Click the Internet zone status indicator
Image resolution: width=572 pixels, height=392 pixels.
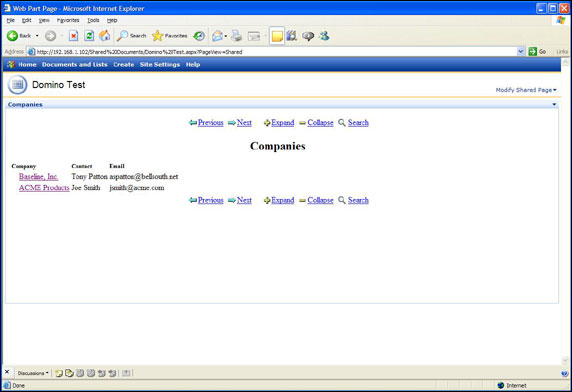[x=512, y=385]
